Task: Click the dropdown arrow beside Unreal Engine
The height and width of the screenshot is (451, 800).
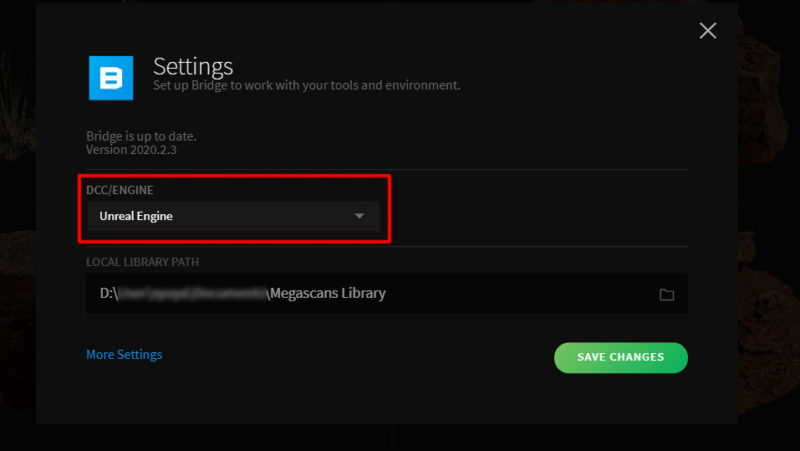Action: (359, 216)
